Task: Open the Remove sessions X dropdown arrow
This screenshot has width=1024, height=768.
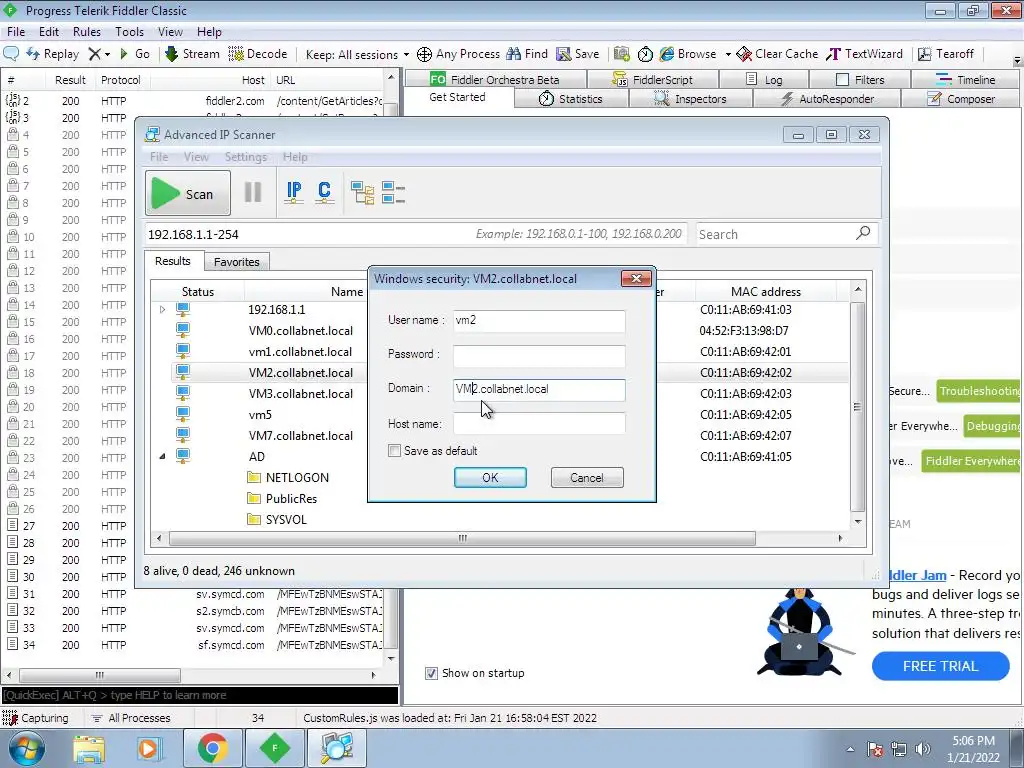Action: pos(108,54)
